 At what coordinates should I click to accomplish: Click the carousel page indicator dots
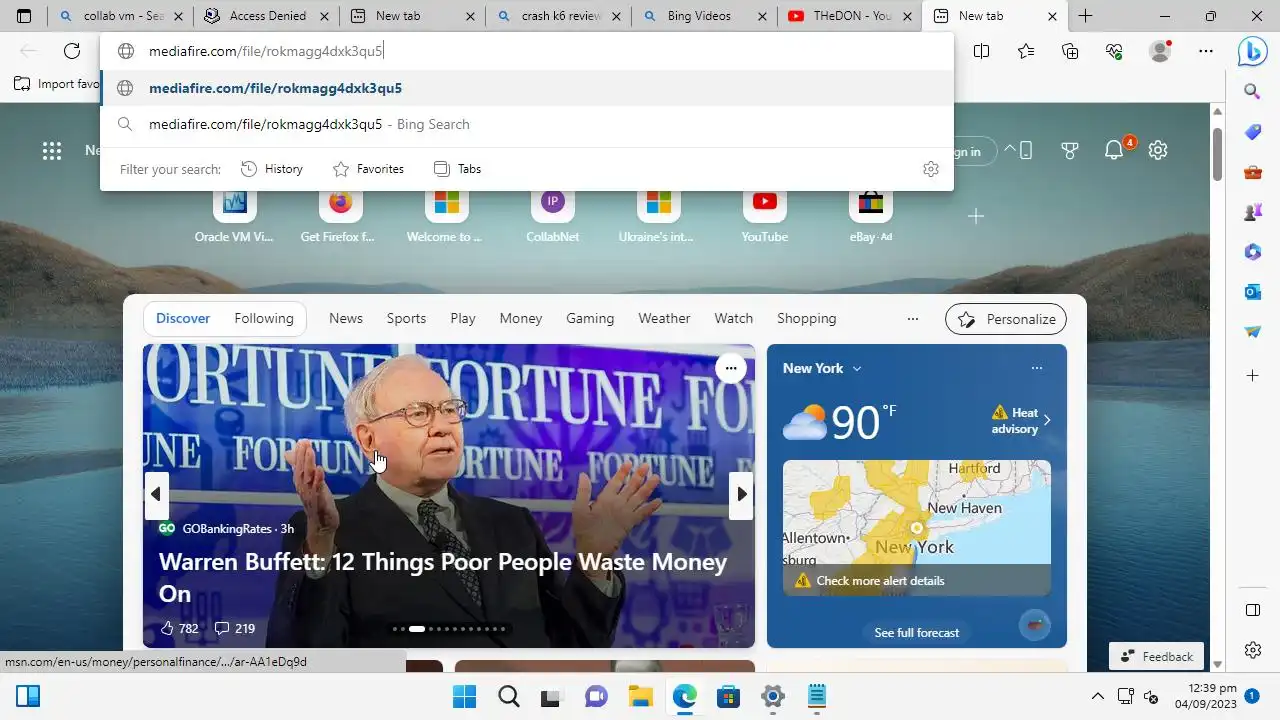449,629
